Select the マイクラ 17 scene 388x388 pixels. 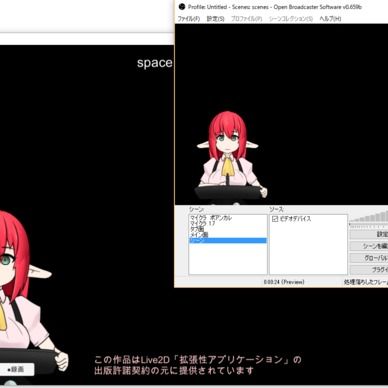click(x=228, y=223)
